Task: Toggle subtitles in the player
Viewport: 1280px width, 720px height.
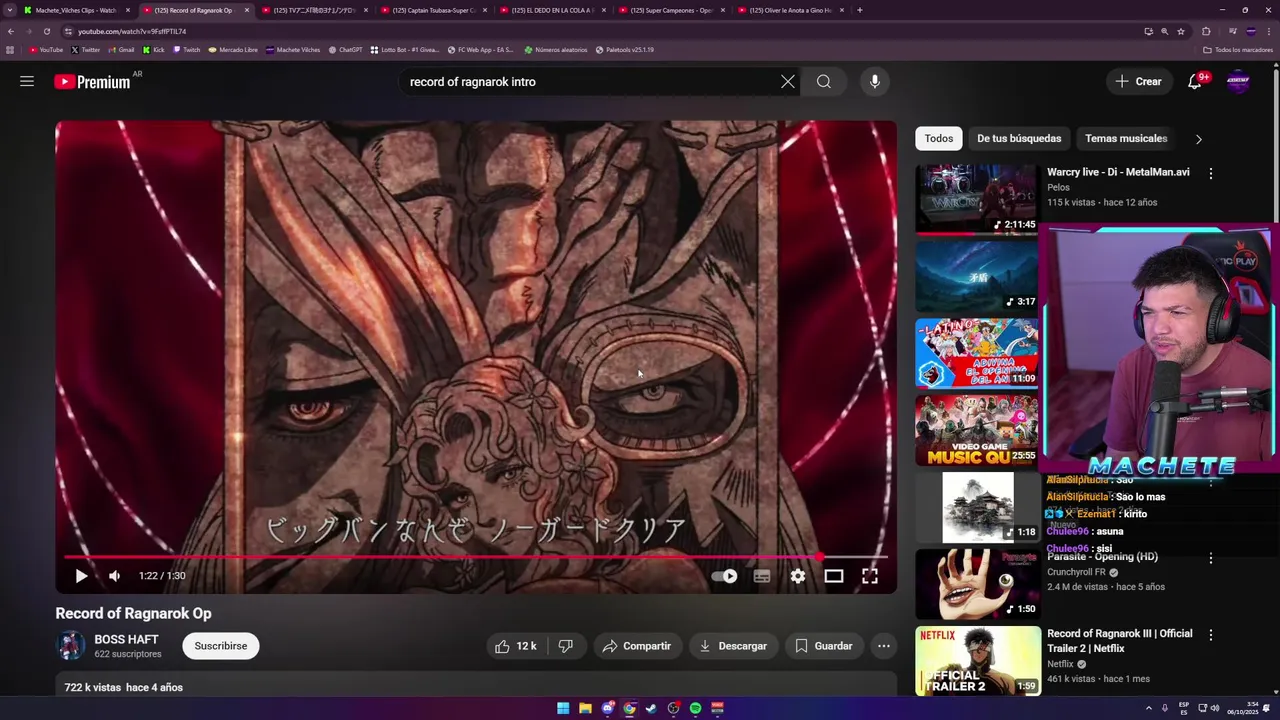Action: point(762,576)
